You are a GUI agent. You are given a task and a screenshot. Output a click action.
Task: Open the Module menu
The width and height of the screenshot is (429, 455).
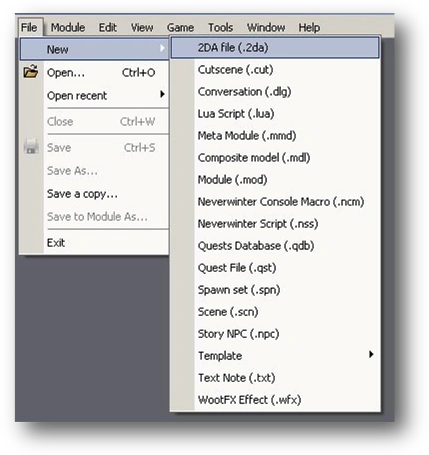point(68,27)
